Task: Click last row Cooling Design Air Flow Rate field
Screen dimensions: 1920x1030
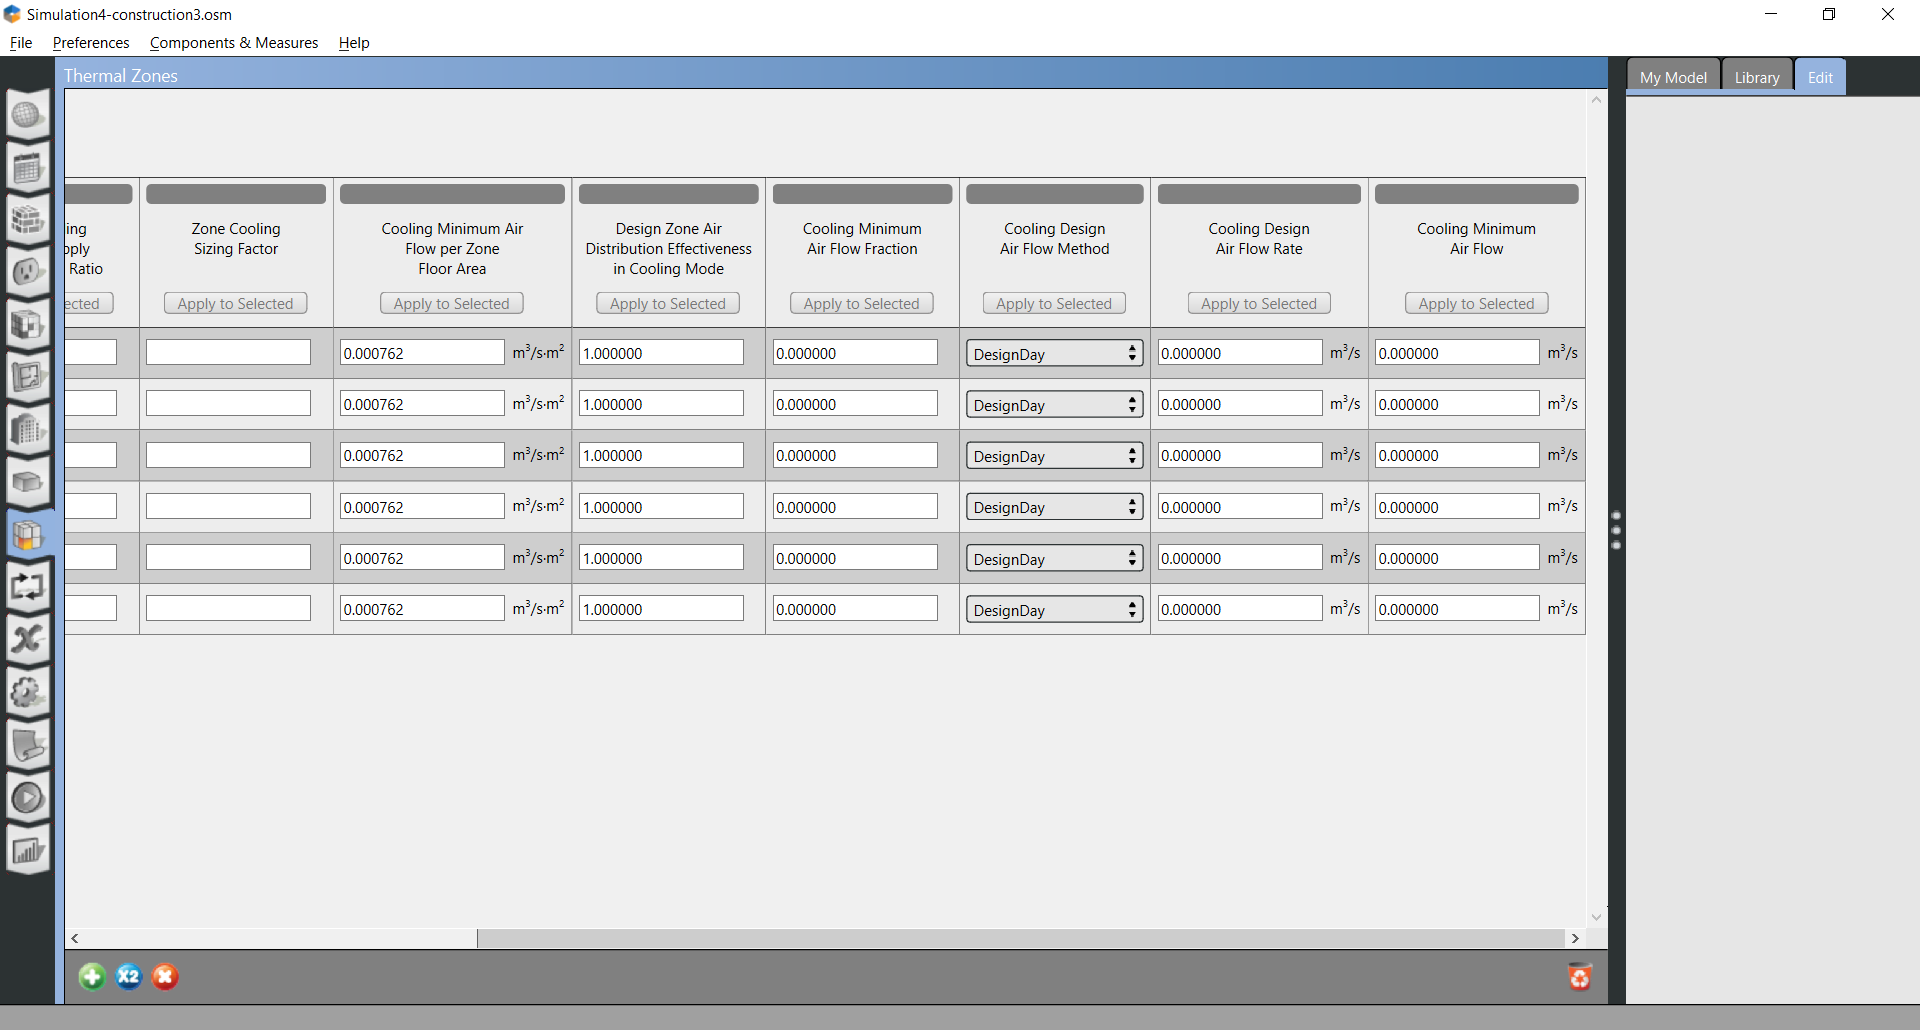Action: click(1240, 608)
